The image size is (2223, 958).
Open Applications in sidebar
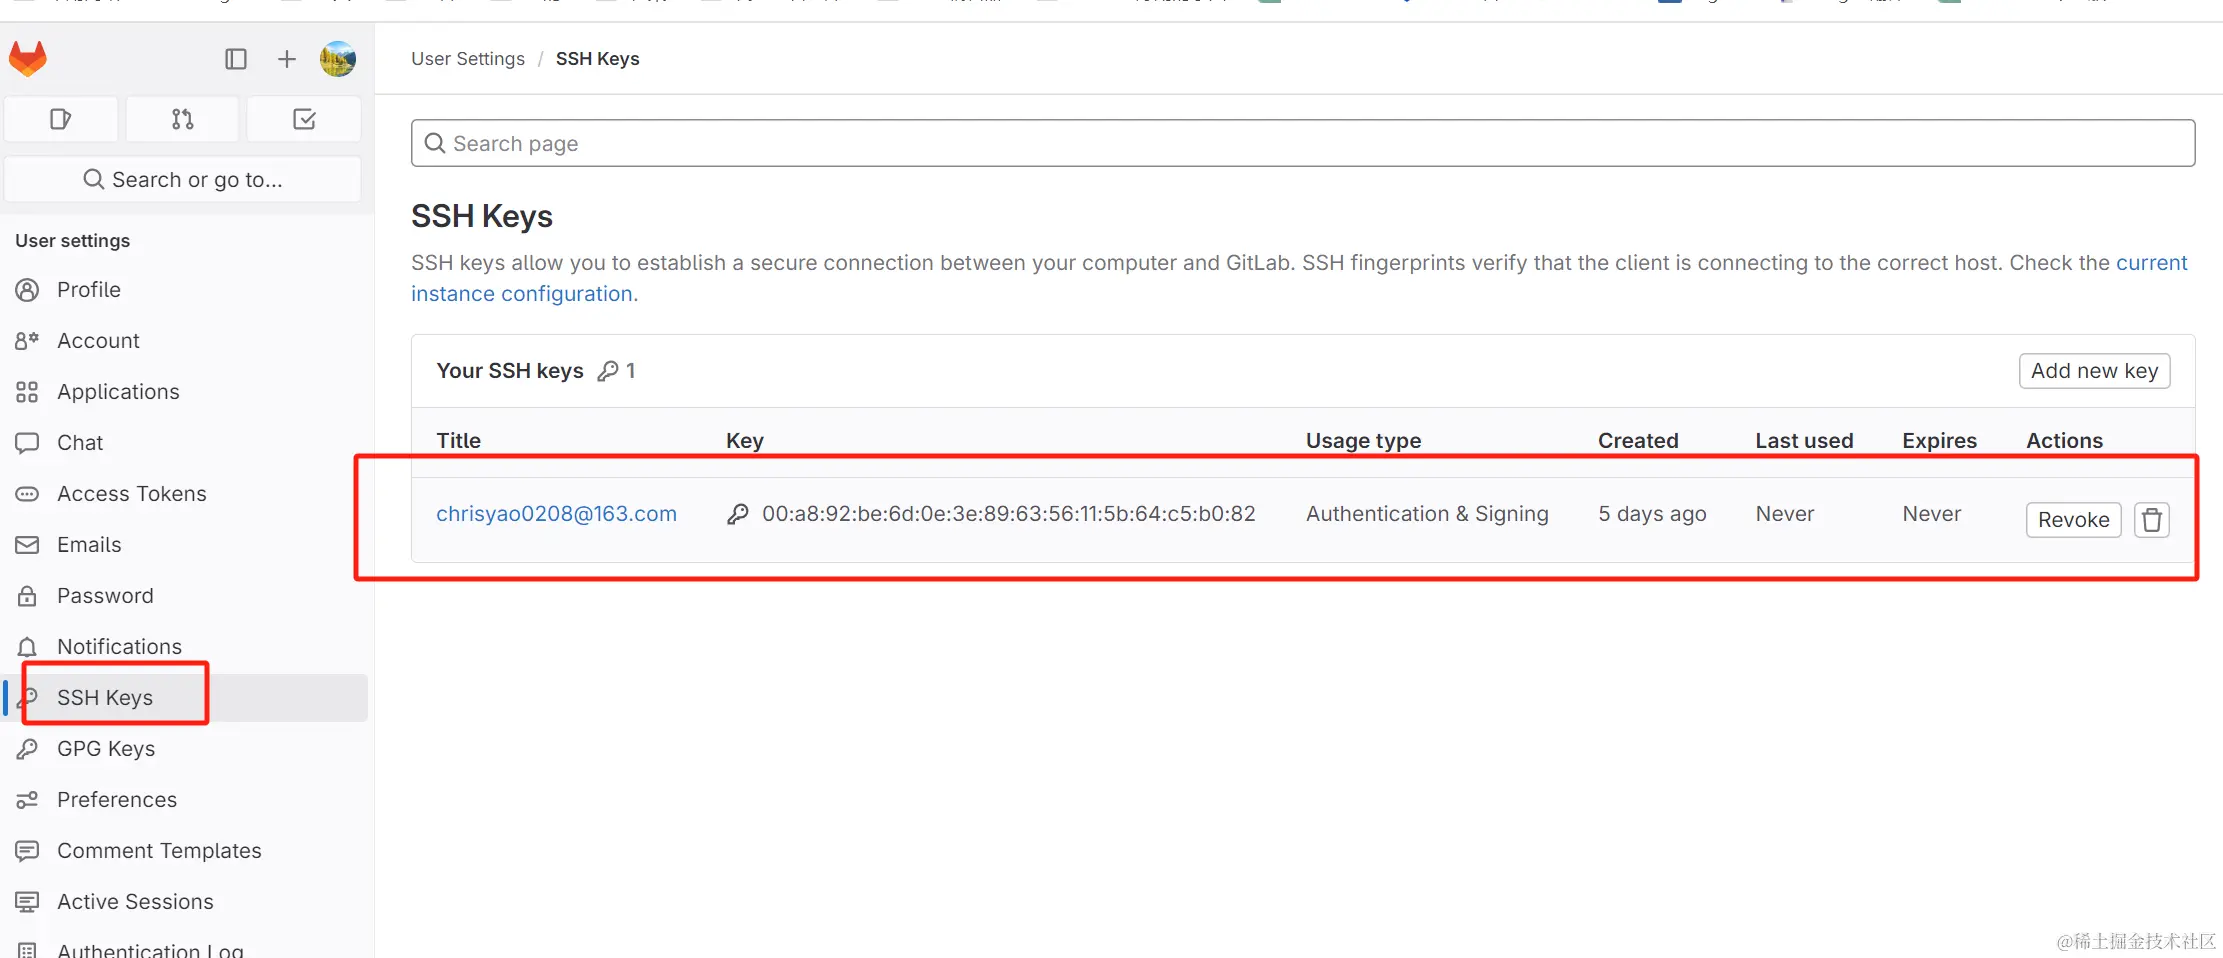(x=186, y=392)
